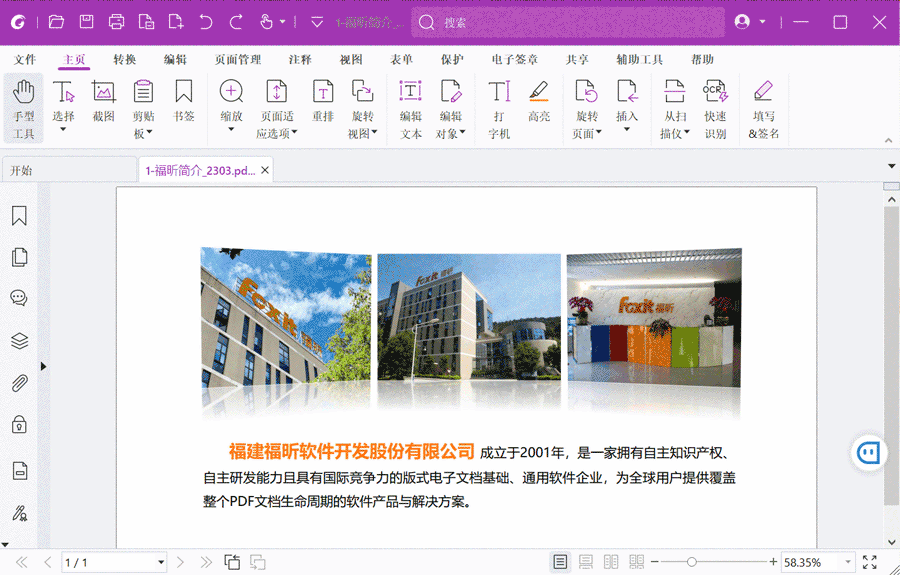Viewport: 900px width, 575px height.
Task: Expand the 选择 select tool dropdown
Action: point(63,130)
